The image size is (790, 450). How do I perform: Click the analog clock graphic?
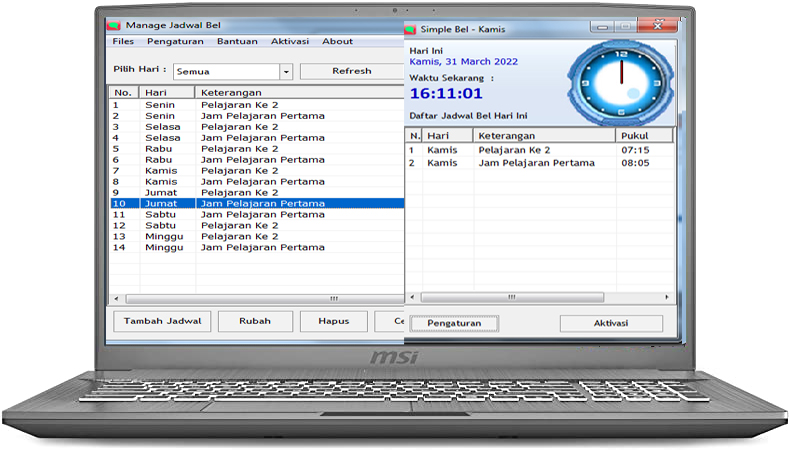(620, 80)
